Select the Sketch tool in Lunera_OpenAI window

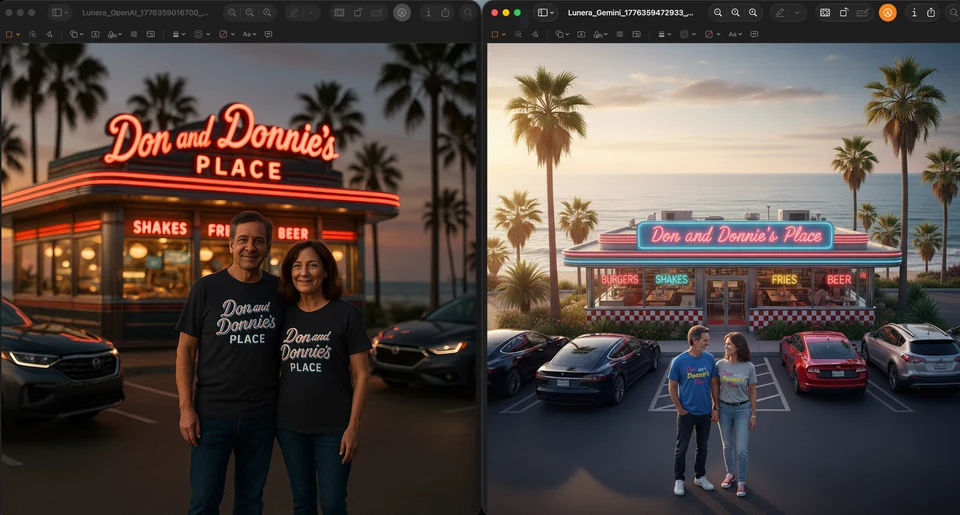[49, 34]
